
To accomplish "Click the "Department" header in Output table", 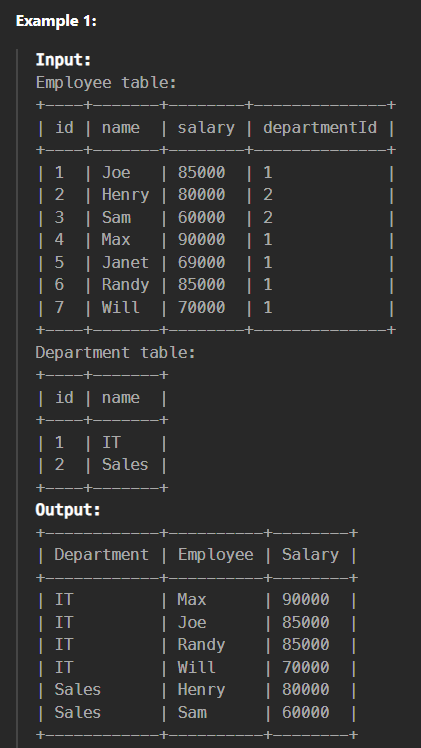I will (x=102, y=555).
